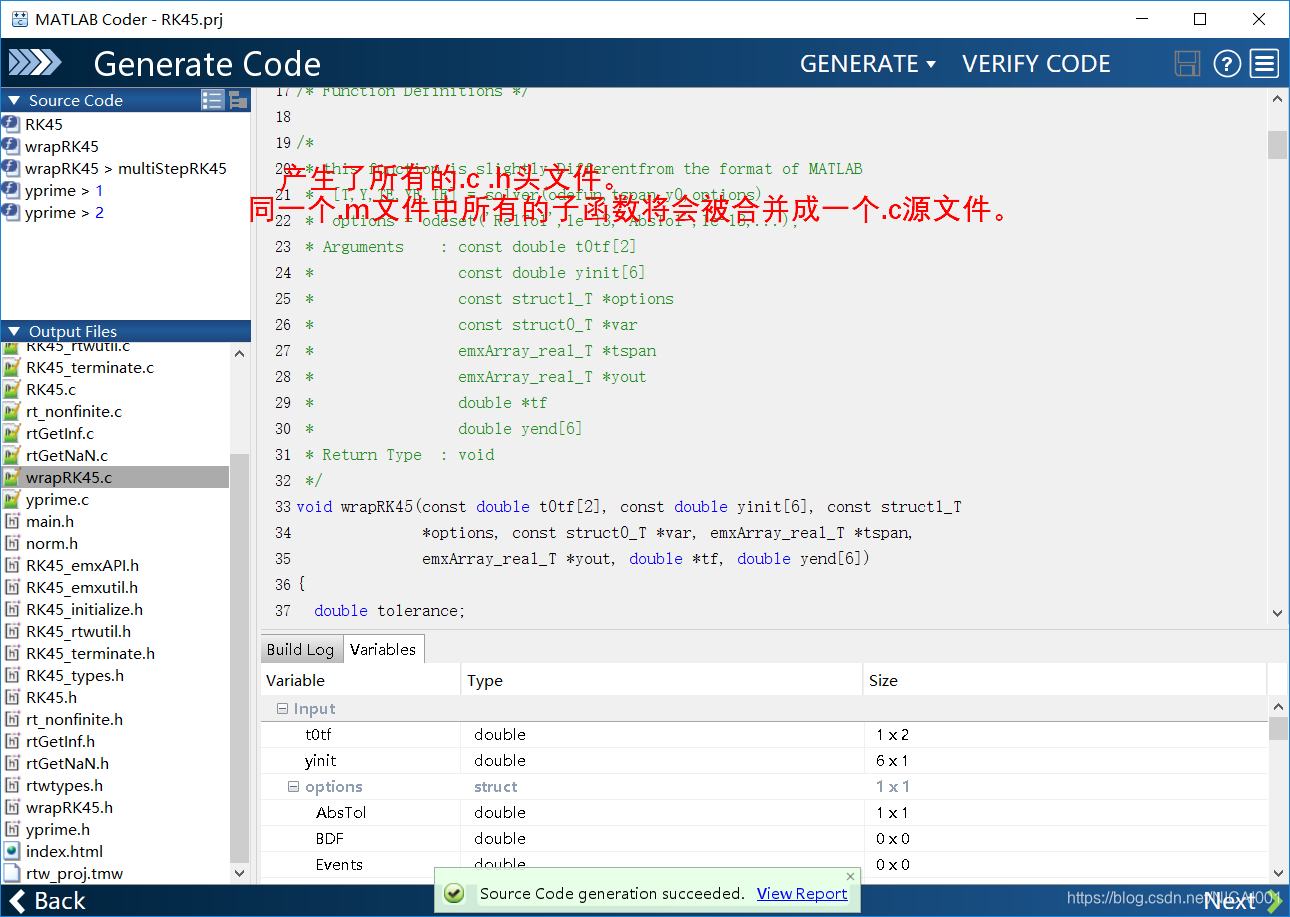The height and width of the screenshot is (917, 1290).
Task: Switch Source Code to list view icon
Action: (x=212, y=100)
